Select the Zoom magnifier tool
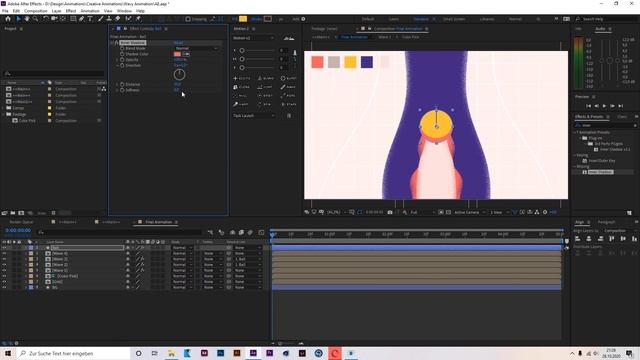The width and height of the screenshot is (640, 360). coord(36,19)
